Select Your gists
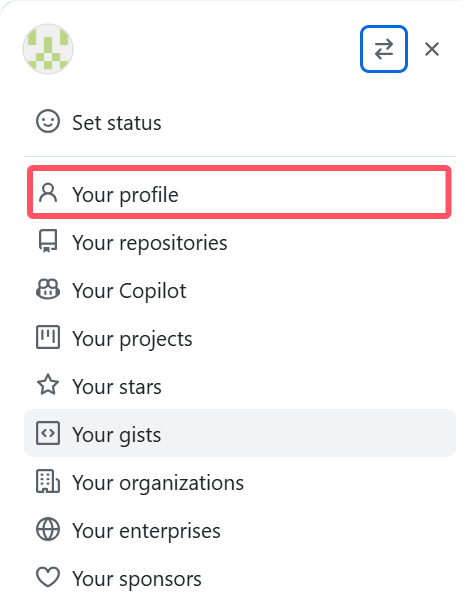Screen dimensions: 473x611 pos(240,433)
